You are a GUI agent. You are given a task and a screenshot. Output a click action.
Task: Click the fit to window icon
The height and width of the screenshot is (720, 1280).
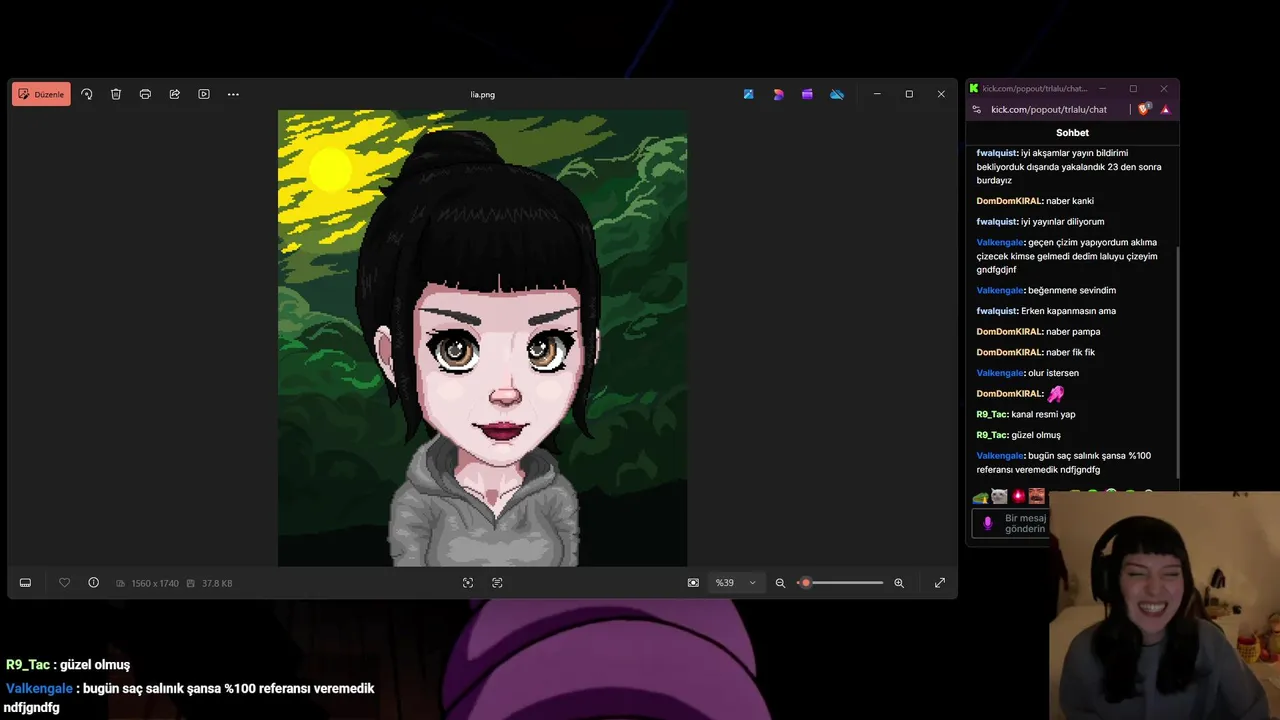(693, 583)
